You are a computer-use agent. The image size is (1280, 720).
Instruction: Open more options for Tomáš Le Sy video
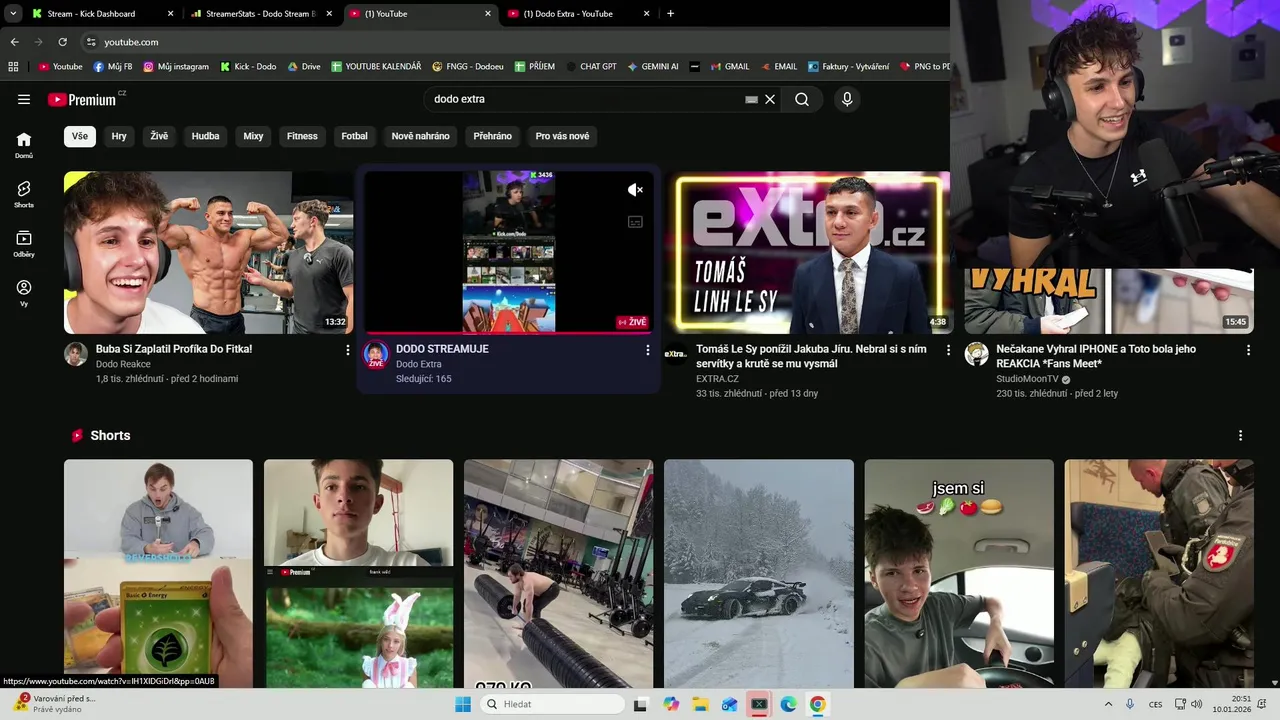click(x=949, y=350)
